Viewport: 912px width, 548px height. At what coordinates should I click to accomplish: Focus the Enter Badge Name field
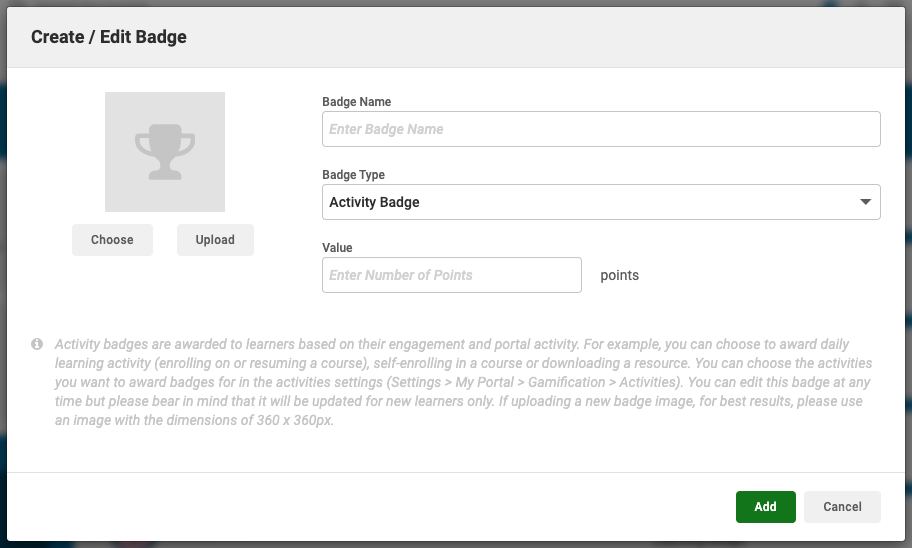[600, 129]
